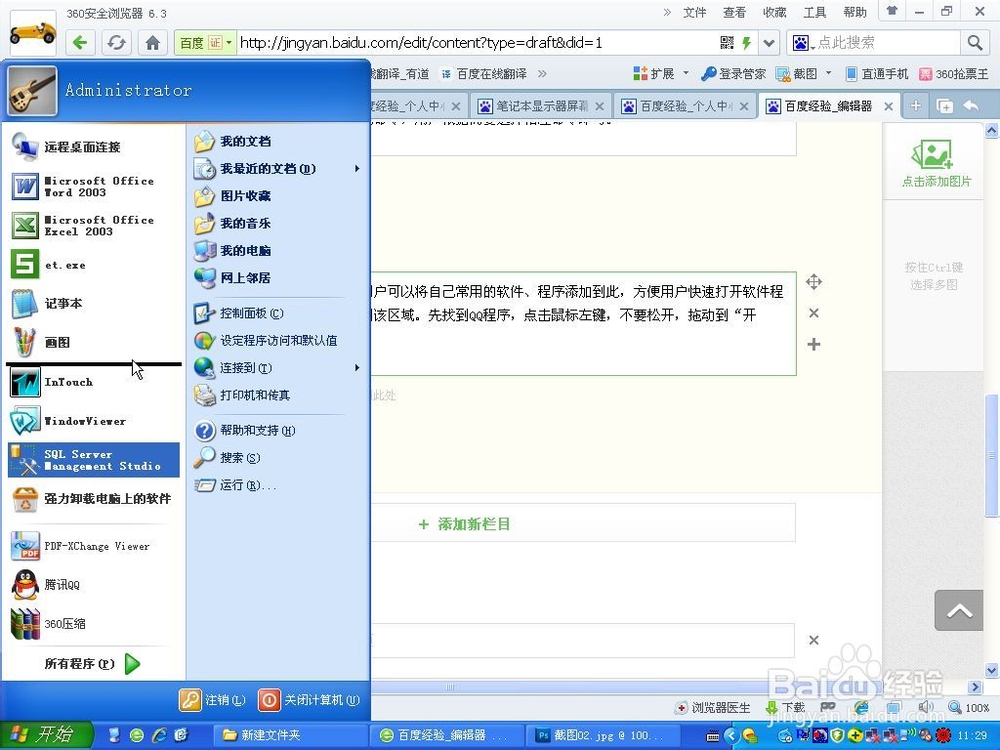The height and width of the screenshot is (750, 1000).
Task: Open the 工具 browser menu
Action: tap(814, 12)
